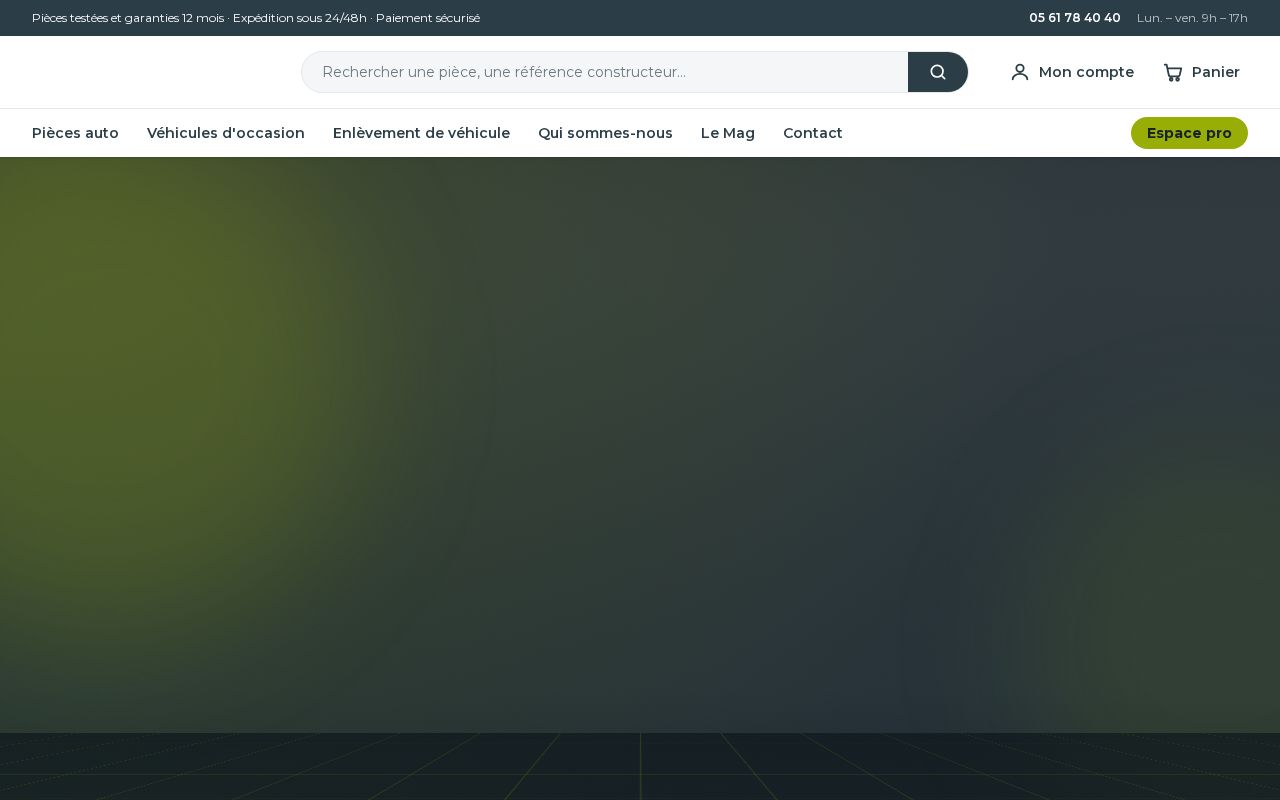Open the Contact page

pyautogui.click(x=813, y=133)
